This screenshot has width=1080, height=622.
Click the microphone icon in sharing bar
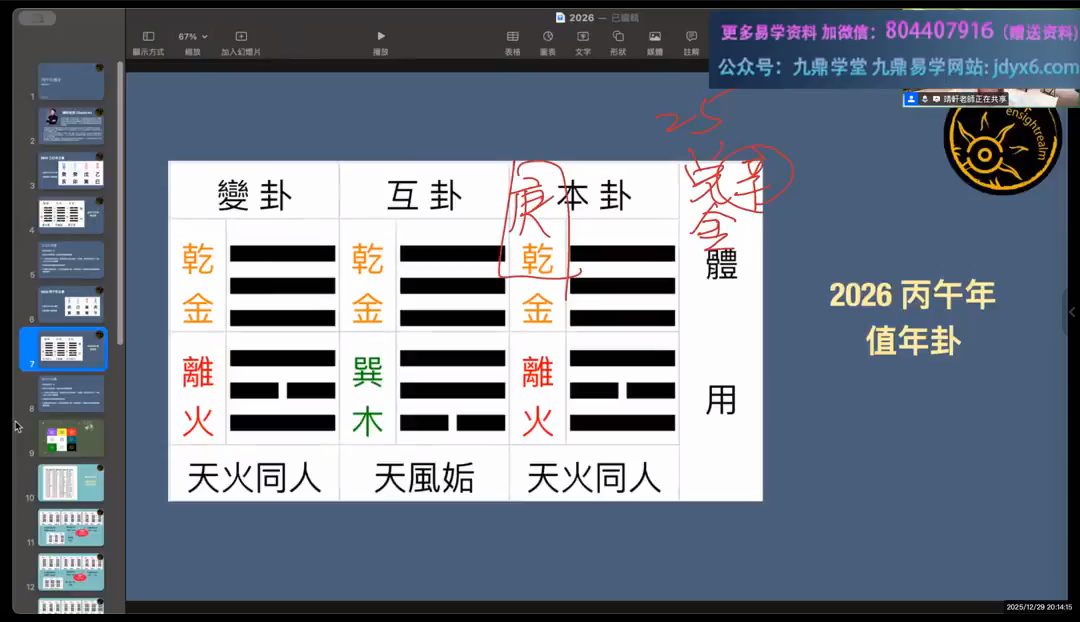pos(924,99)
